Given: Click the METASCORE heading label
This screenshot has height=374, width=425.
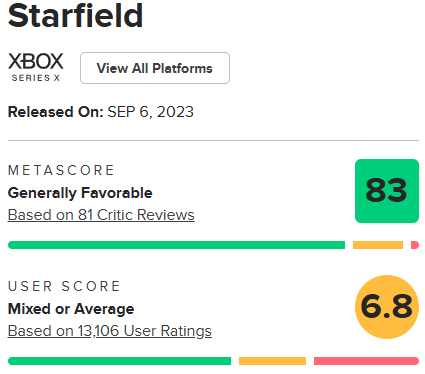Looking at the screenshot, I should (x=61, y=170).
